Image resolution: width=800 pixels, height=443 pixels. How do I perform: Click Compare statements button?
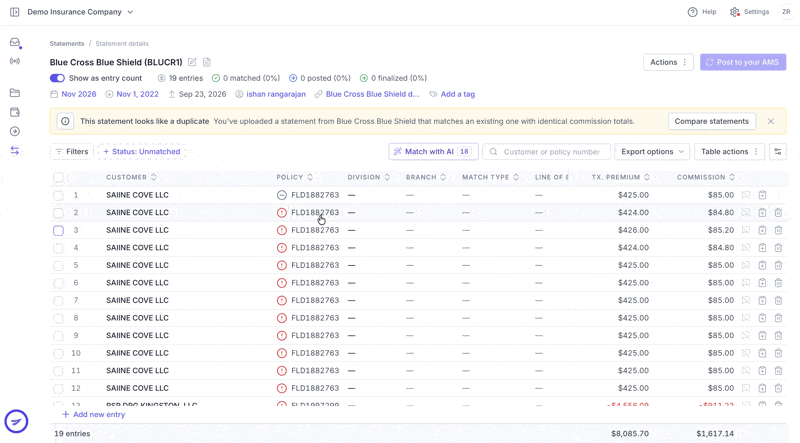click(x=712, y=121)
